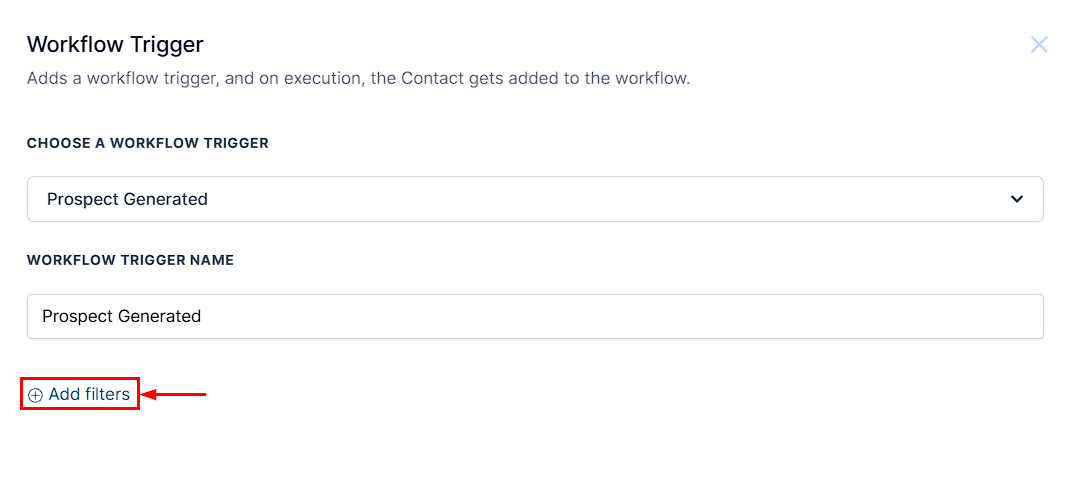Open the Choose a Workflow Trigger dropdown
Screen dimensions: 1073x497
(535, 199)
